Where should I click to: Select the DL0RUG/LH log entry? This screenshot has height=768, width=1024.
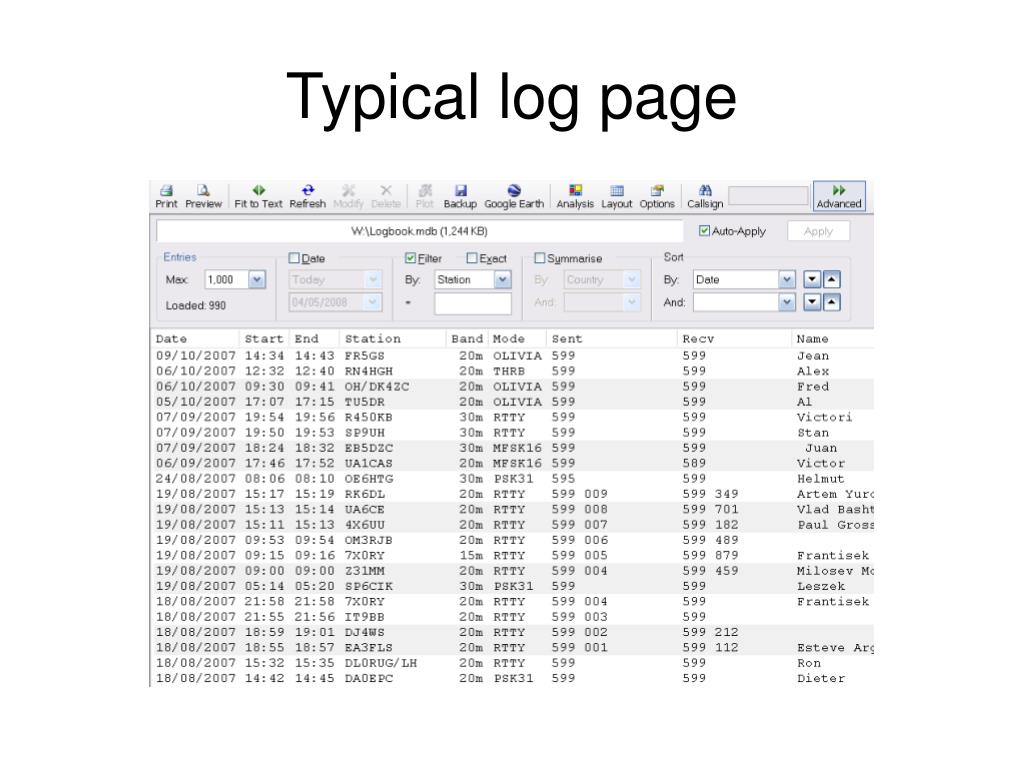[513, 663]
